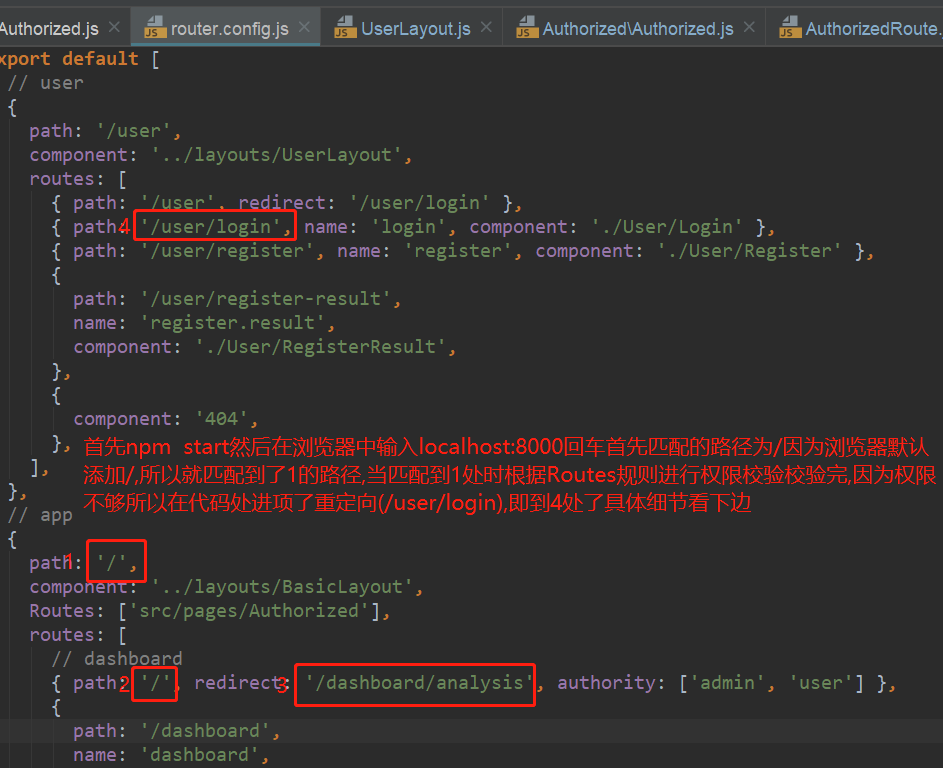
Task: Click the 'admin' authority string
Action: (727, 683)
